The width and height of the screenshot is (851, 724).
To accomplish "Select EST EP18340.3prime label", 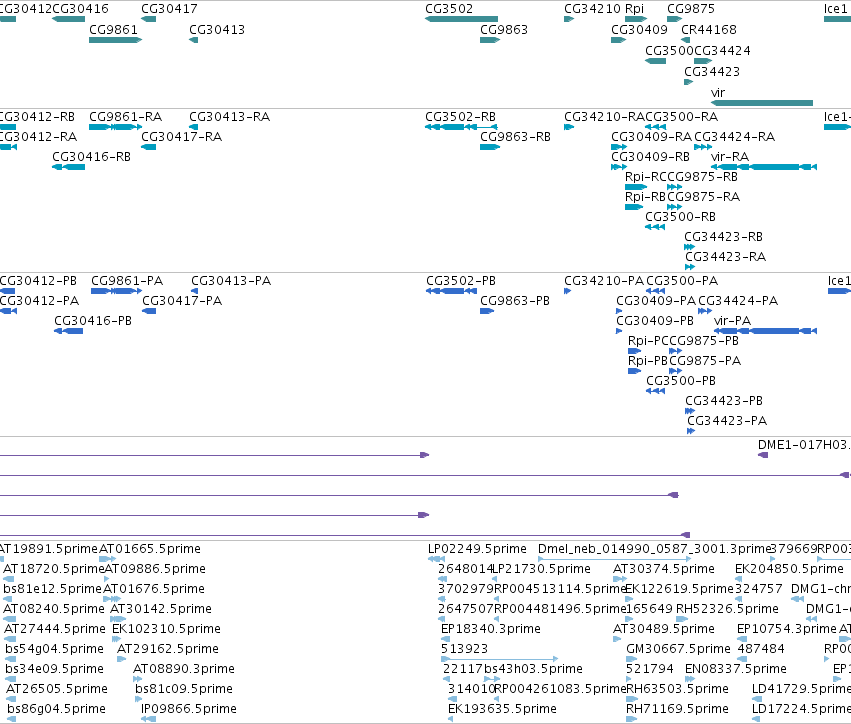I will 491,628.
